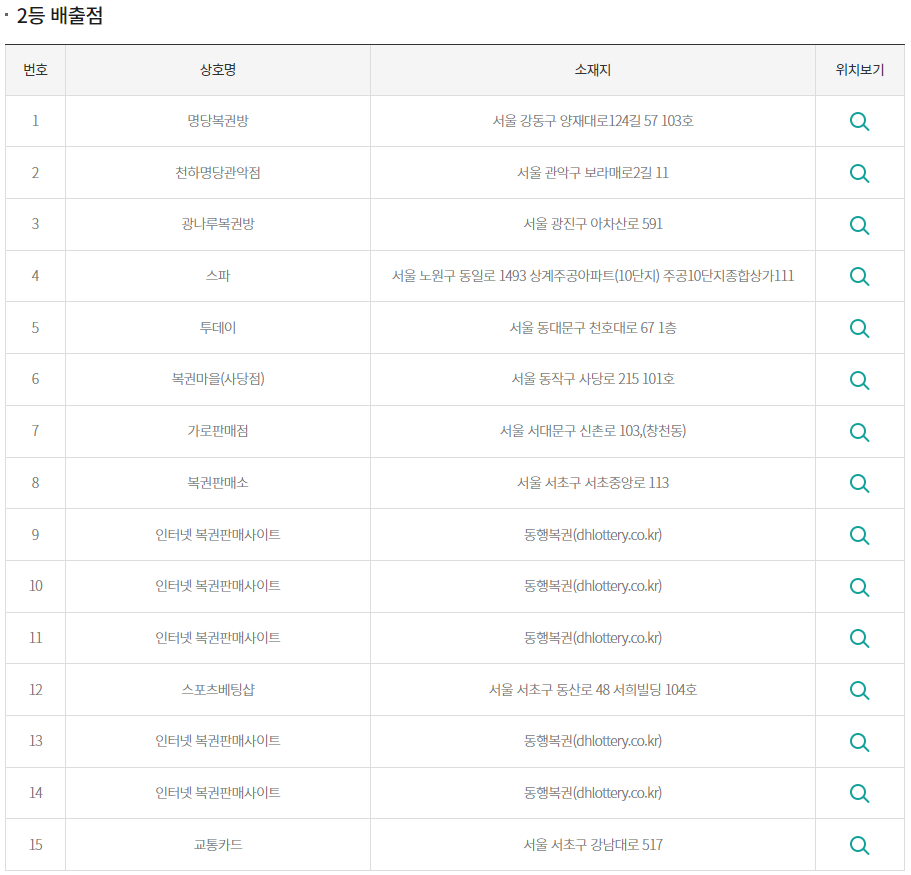Click address 서울 서초구 서초중앙로 113
The image size is (911, 875).
pos(593,482)
